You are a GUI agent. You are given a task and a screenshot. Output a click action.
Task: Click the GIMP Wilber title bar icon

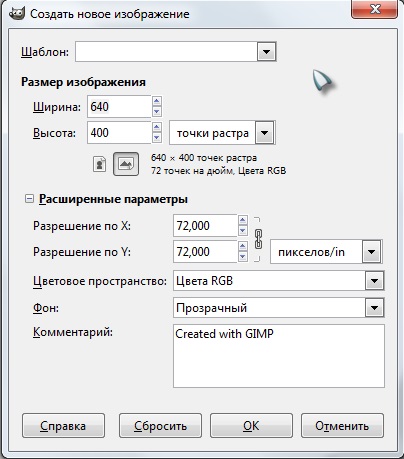click(17, 14)
